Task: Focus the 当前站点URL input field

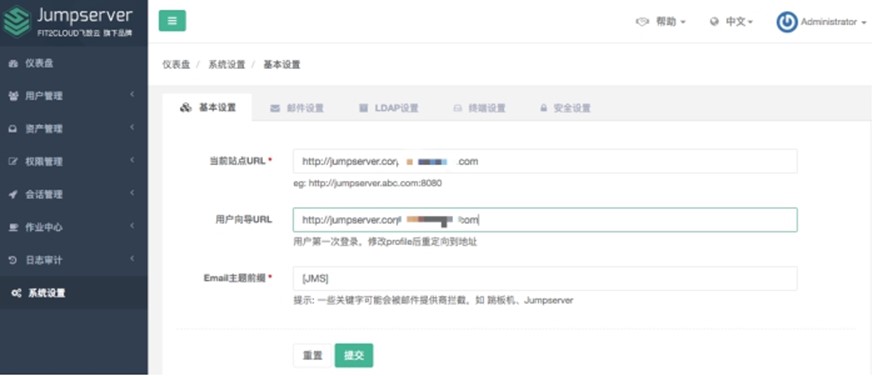Action: 545,162
